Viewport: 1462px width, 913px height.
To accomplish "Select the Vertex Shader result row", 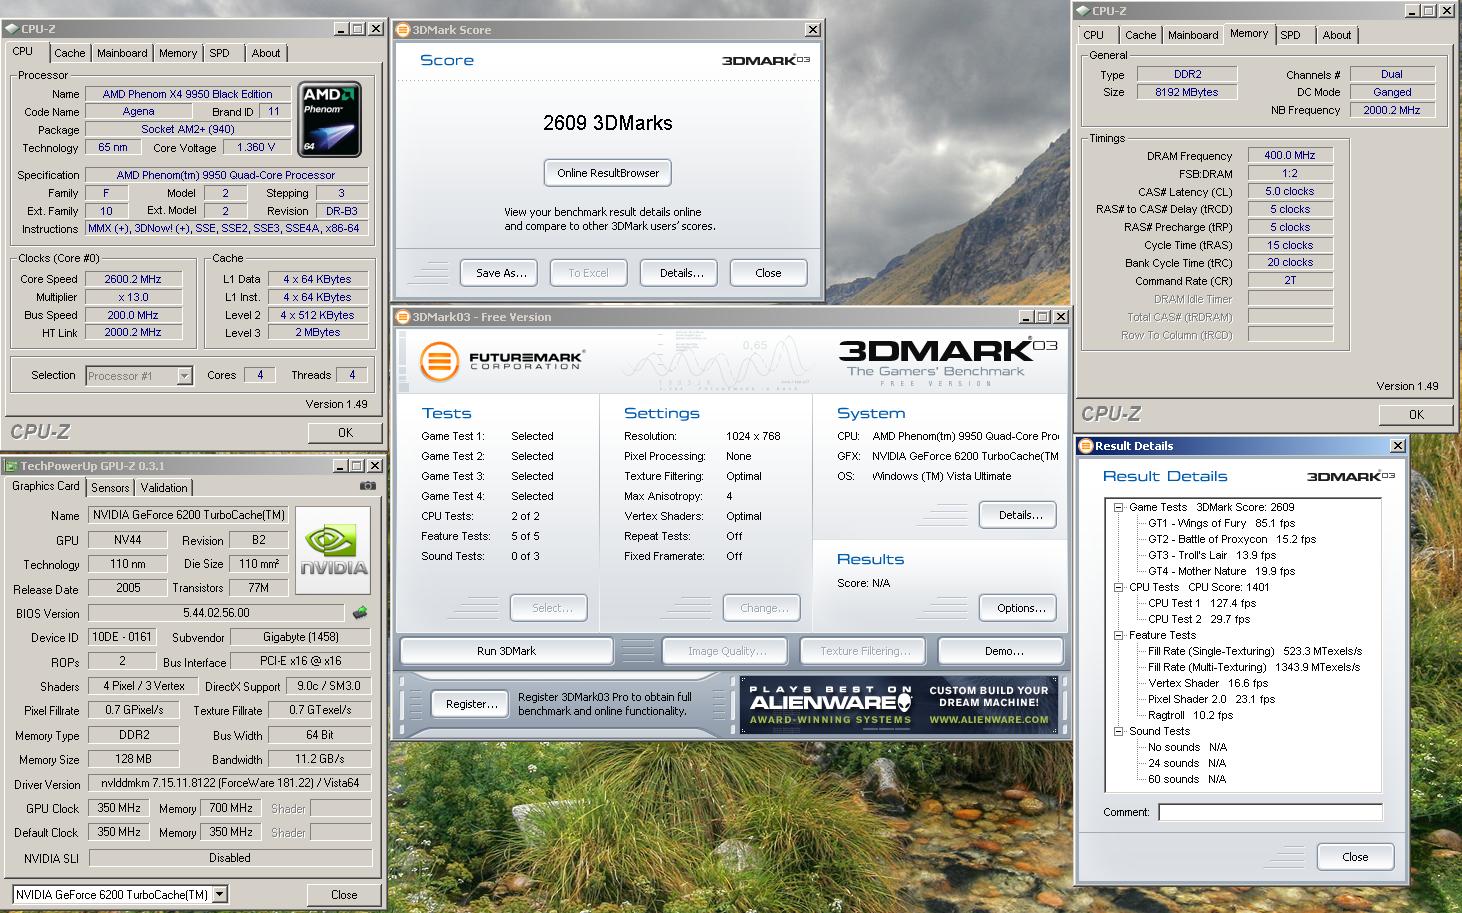I will coord(1208,683).
